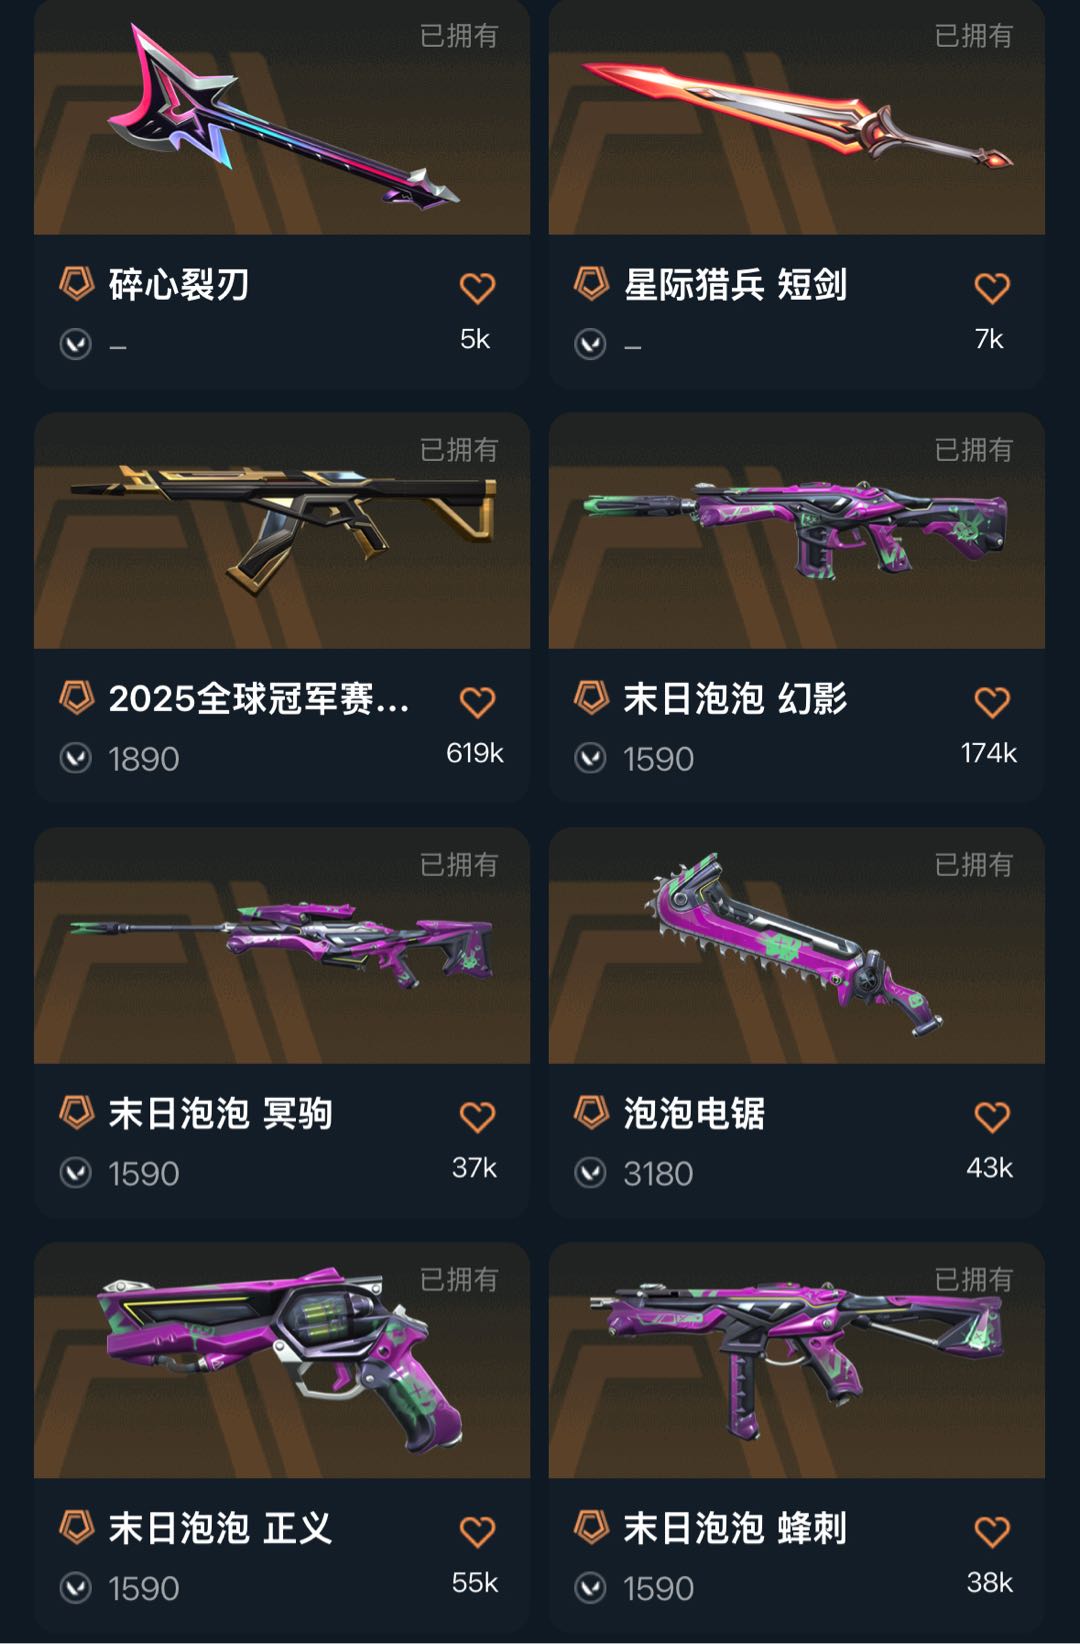Like the 末日泡泡 正义 pistol skin
Image resolution: width=1080 pixels, height=1644 pixels.
[x=477, y=1532]
